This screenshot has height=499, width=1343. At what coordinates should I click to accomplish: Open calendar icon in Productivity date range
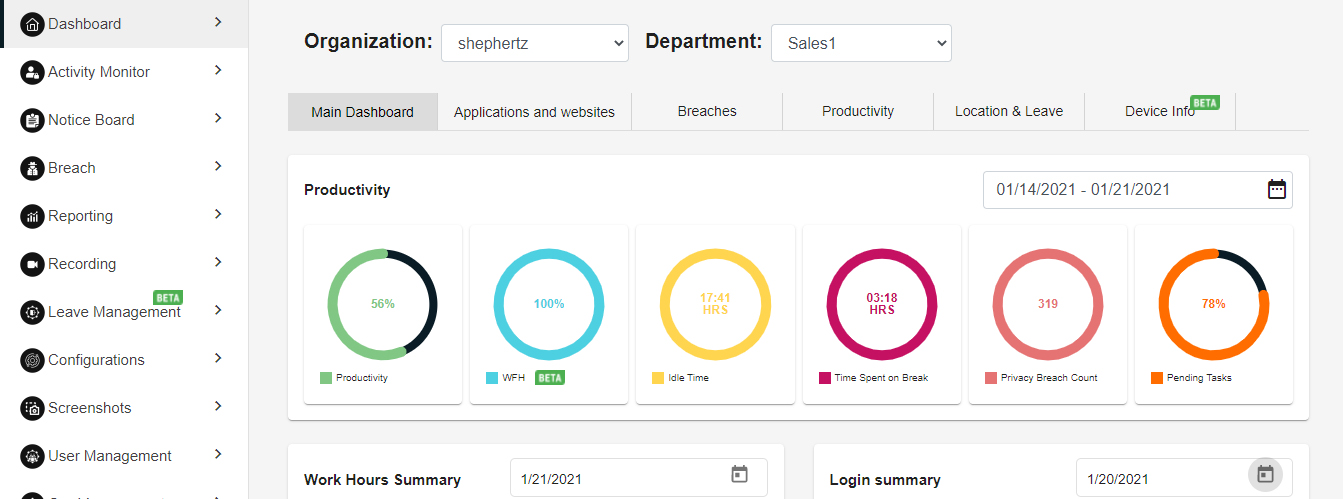tap(1276, 189)
